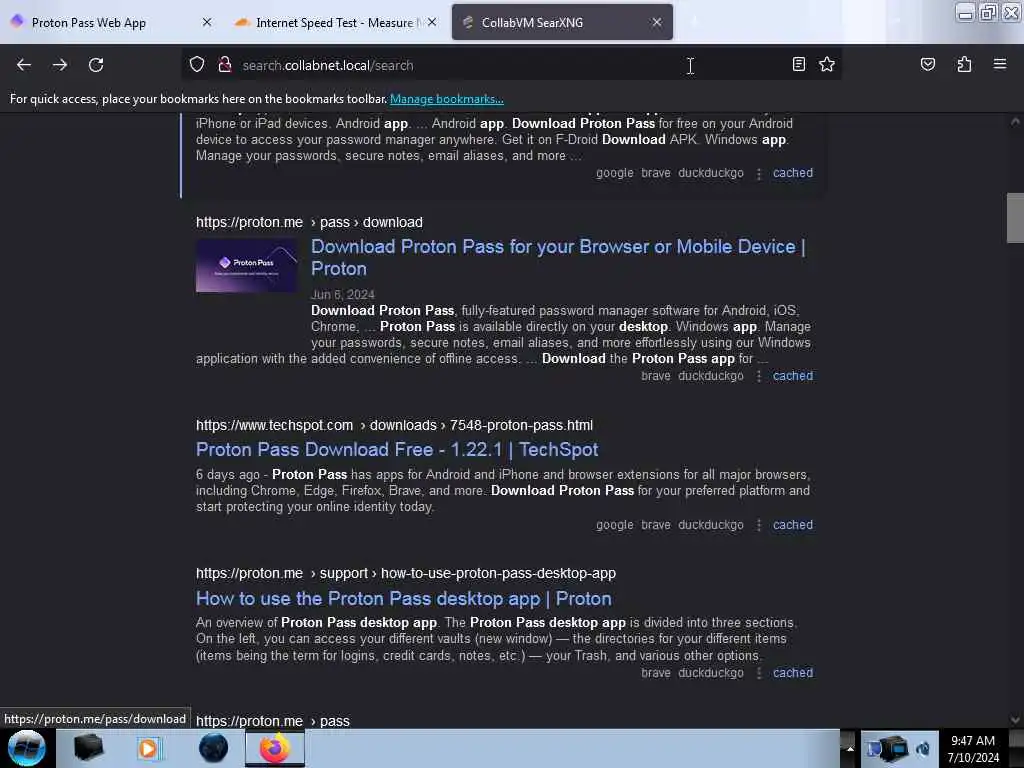Go back to the previous page

point(24,65)
